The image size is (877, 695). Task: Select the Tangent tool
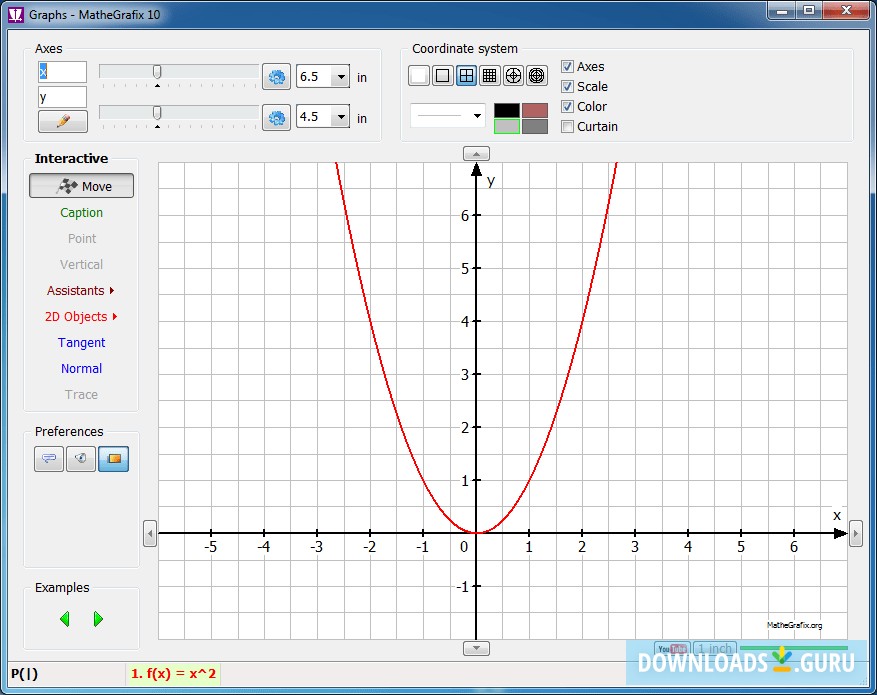click(x=81, y=343)
